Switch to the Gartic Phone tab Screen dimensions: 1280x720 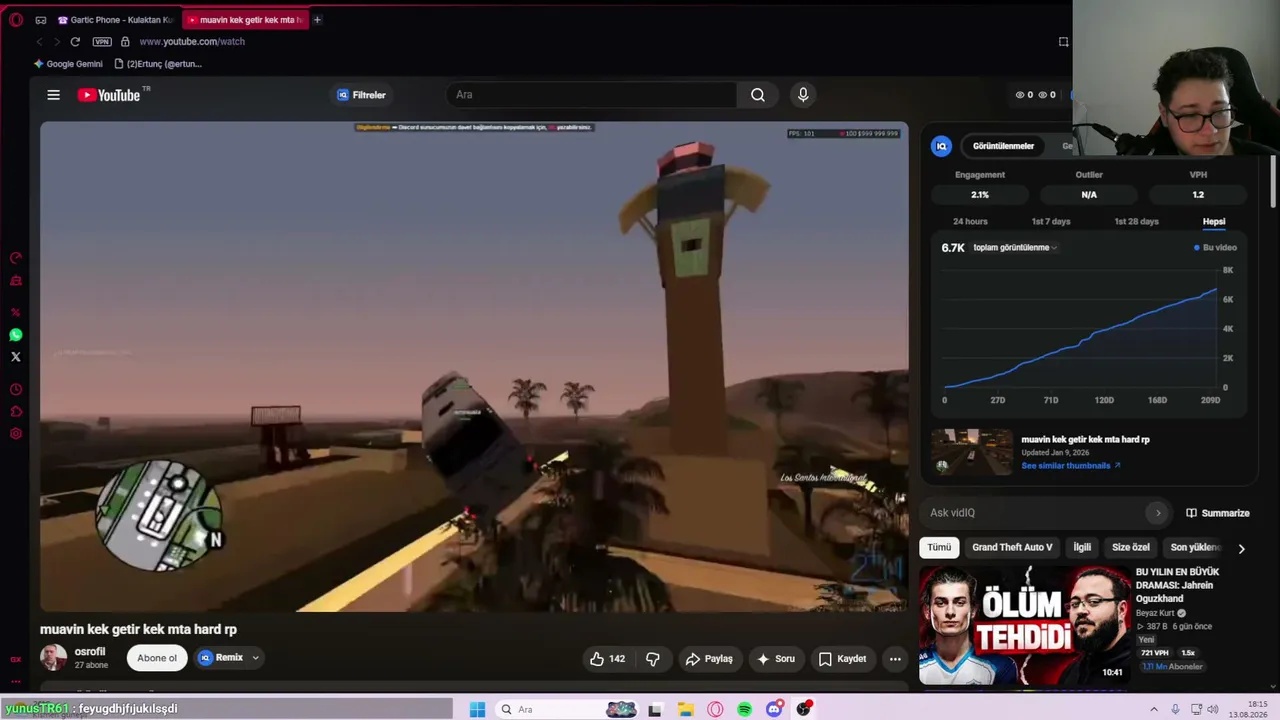point(116,20)
